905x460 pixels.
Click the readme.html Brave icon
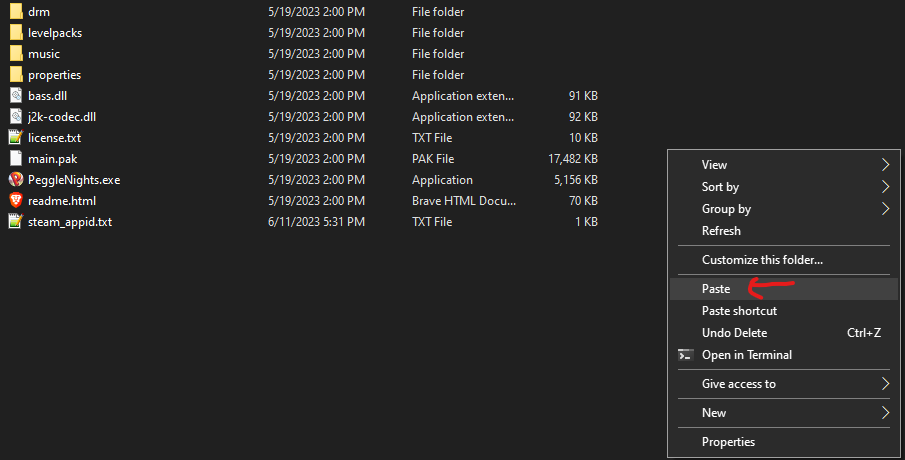(x=16, y=201)
